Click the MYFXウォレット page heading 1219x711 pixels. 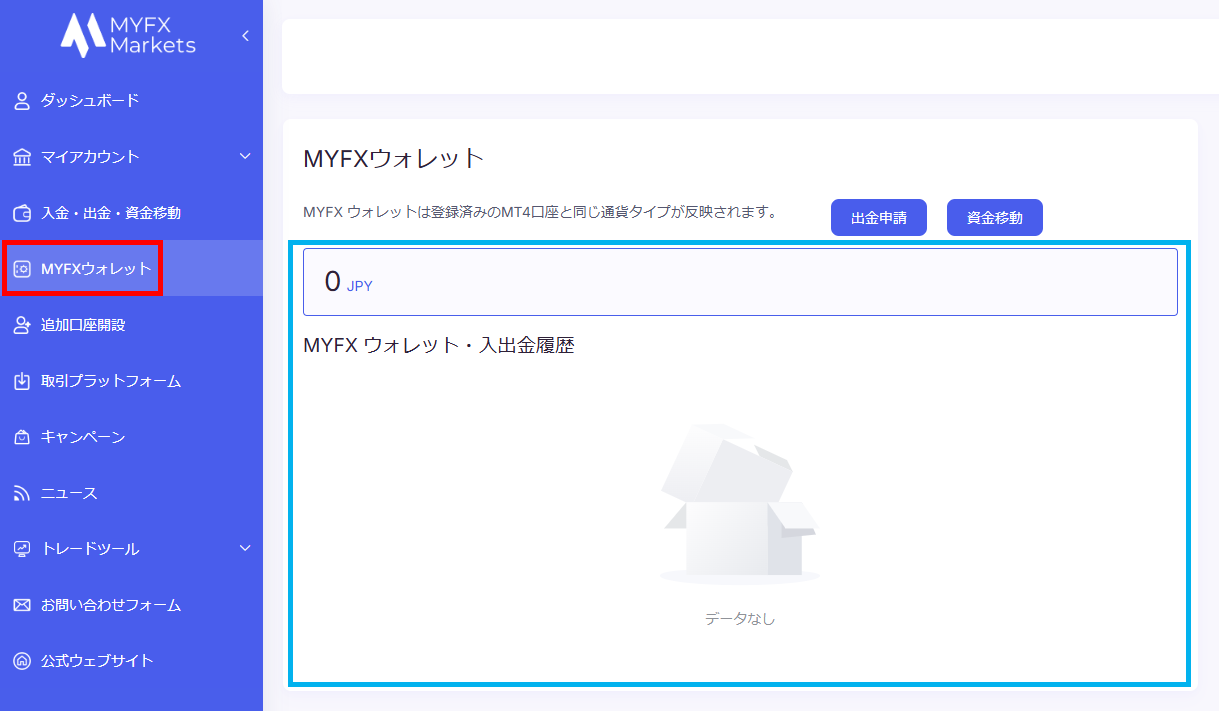point(394,159)
